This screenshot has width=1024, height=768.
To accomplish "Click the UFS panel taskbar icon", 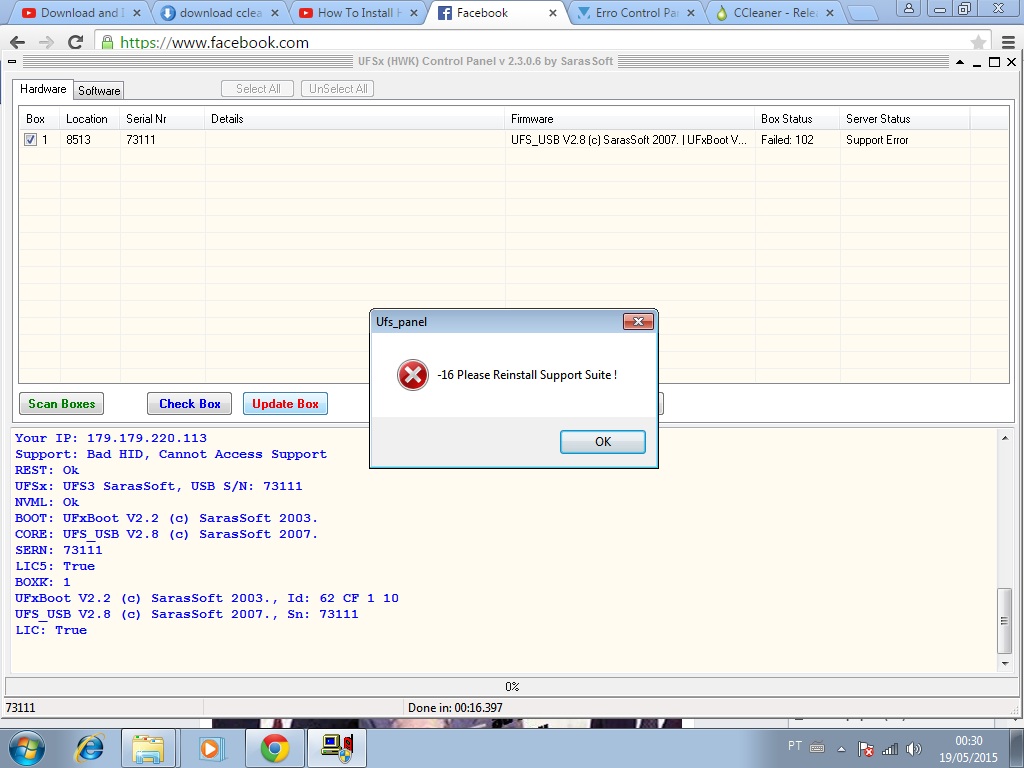I will (x=337, y=748).
